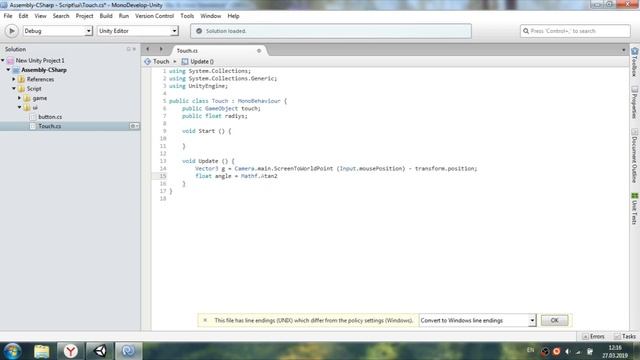The width and height of the screenshot is (640, 360).
Task: Open File Explorer from the taskbar
Action: [42, 351]
